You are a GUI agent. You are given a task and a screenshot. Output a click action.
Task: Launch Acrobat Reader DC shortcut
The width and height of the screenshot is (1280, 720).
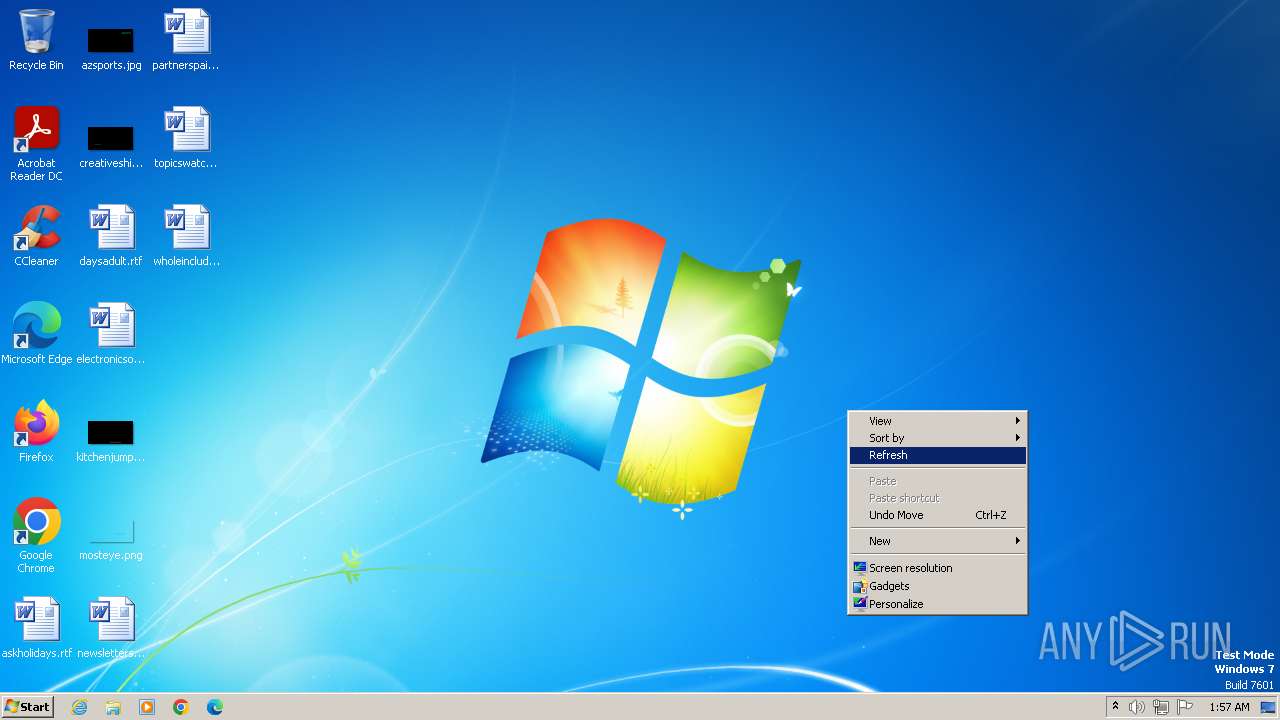click(36, 144)
